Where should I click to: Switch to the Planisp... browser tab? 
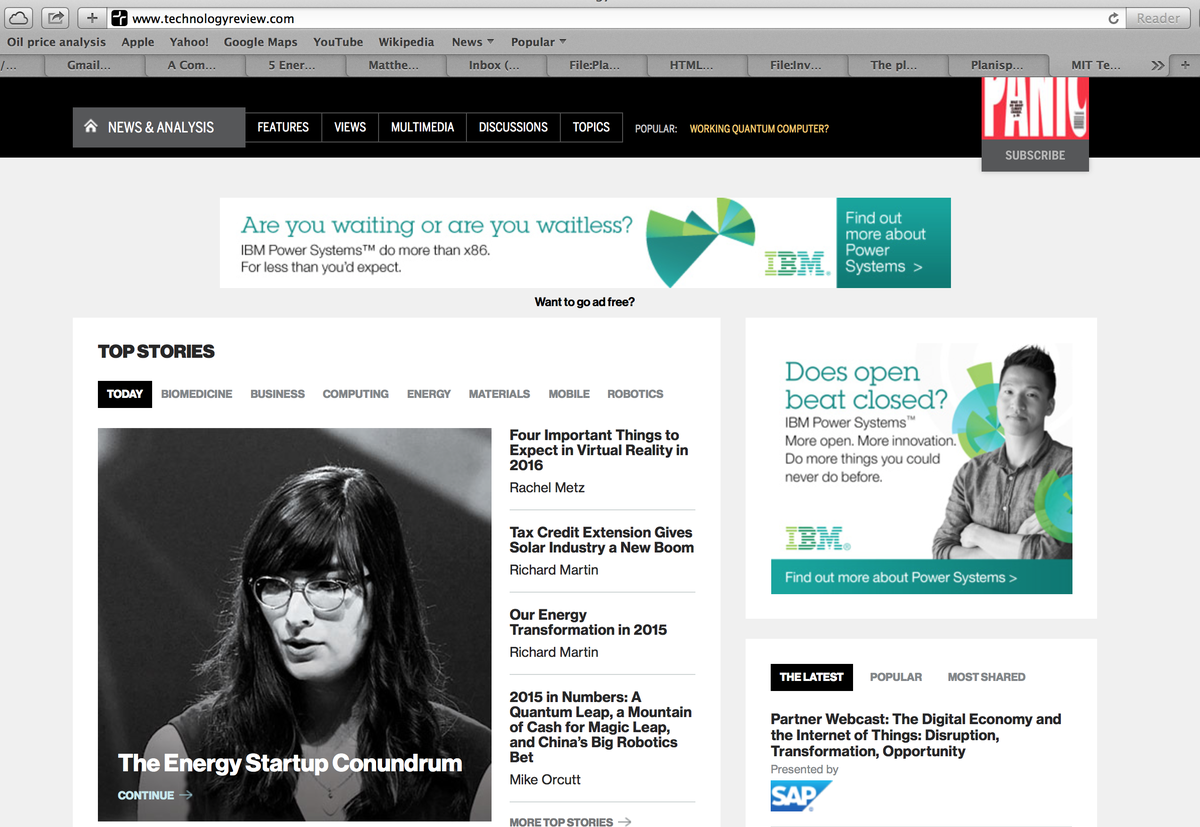point(997,65)
